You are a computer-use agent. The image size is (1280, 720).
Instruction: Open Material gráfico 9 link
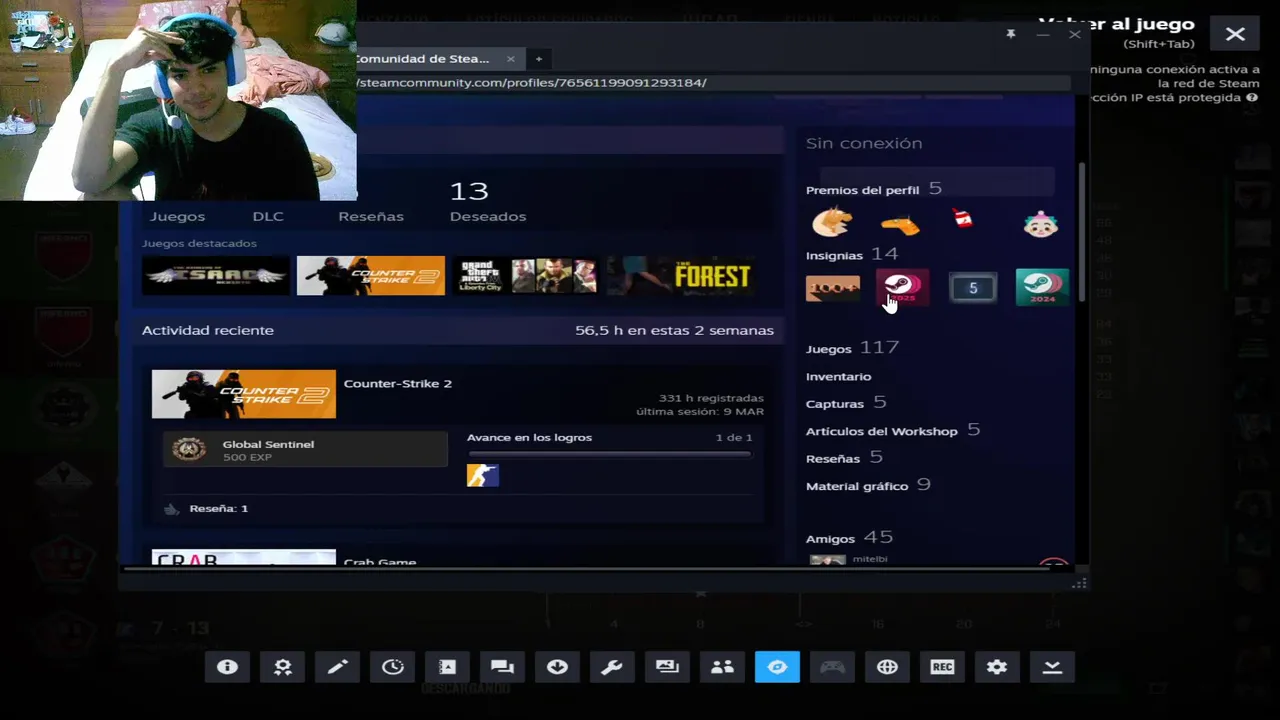[x=868, y=485]
